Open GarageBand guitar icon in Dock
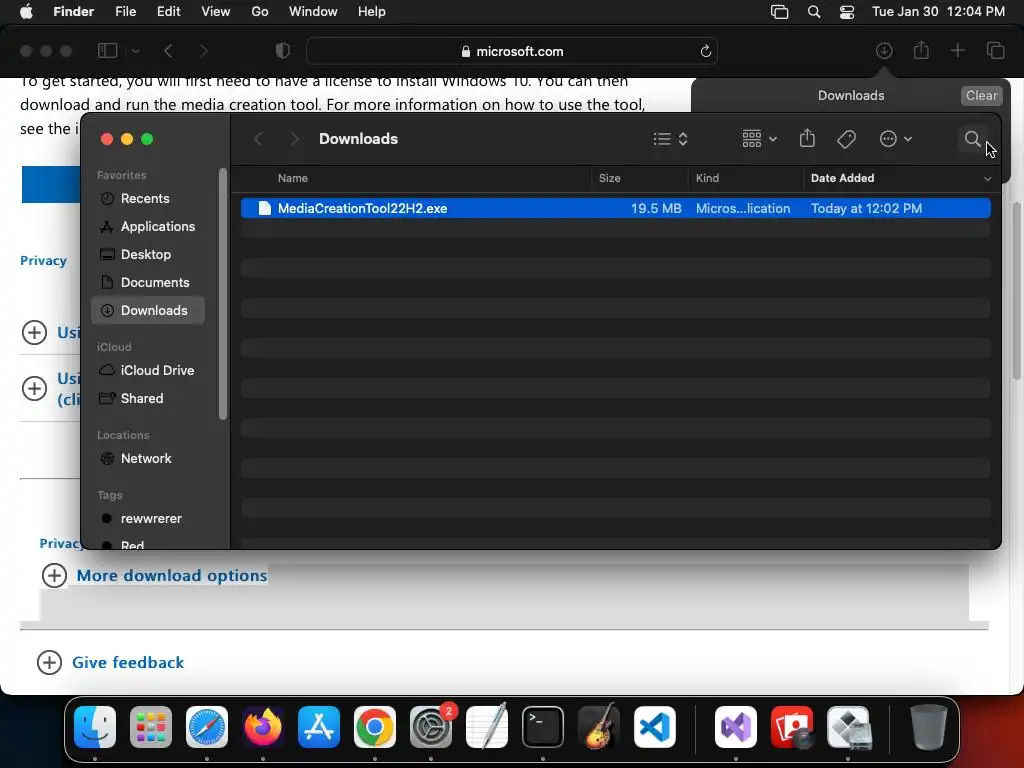 click(599, 726)
